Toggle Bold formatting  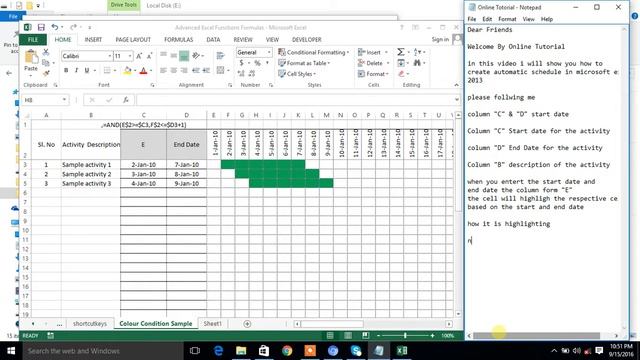coord(66,70)
